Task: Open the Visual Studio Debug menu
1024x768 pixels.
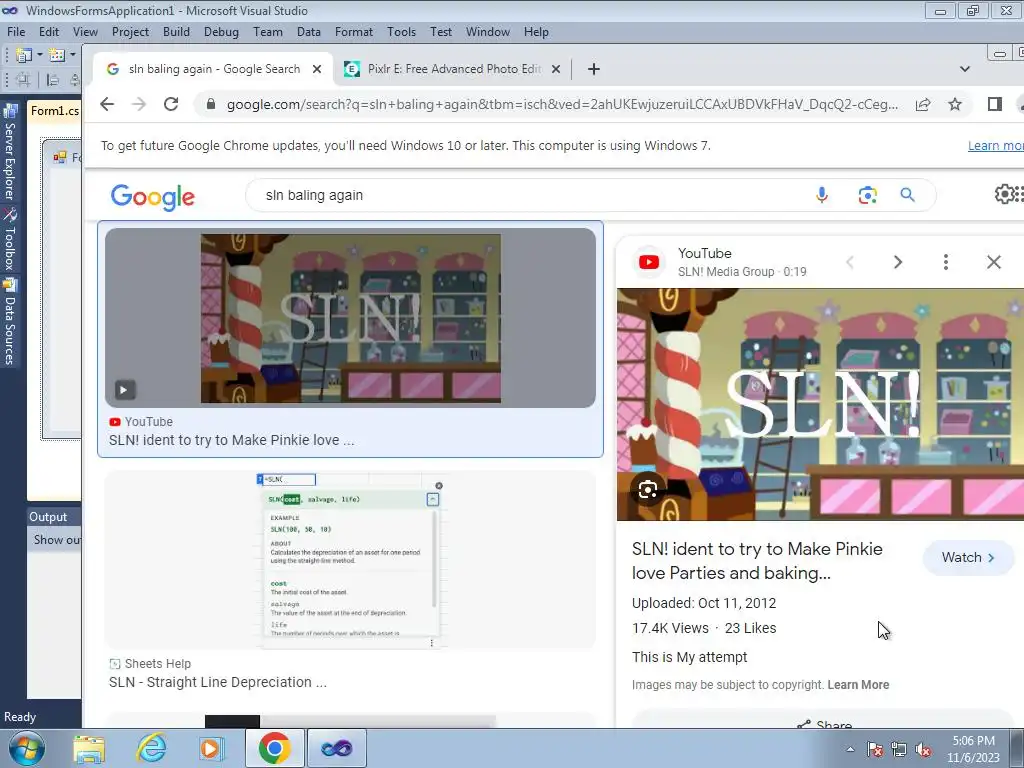Action: [221, 32]
